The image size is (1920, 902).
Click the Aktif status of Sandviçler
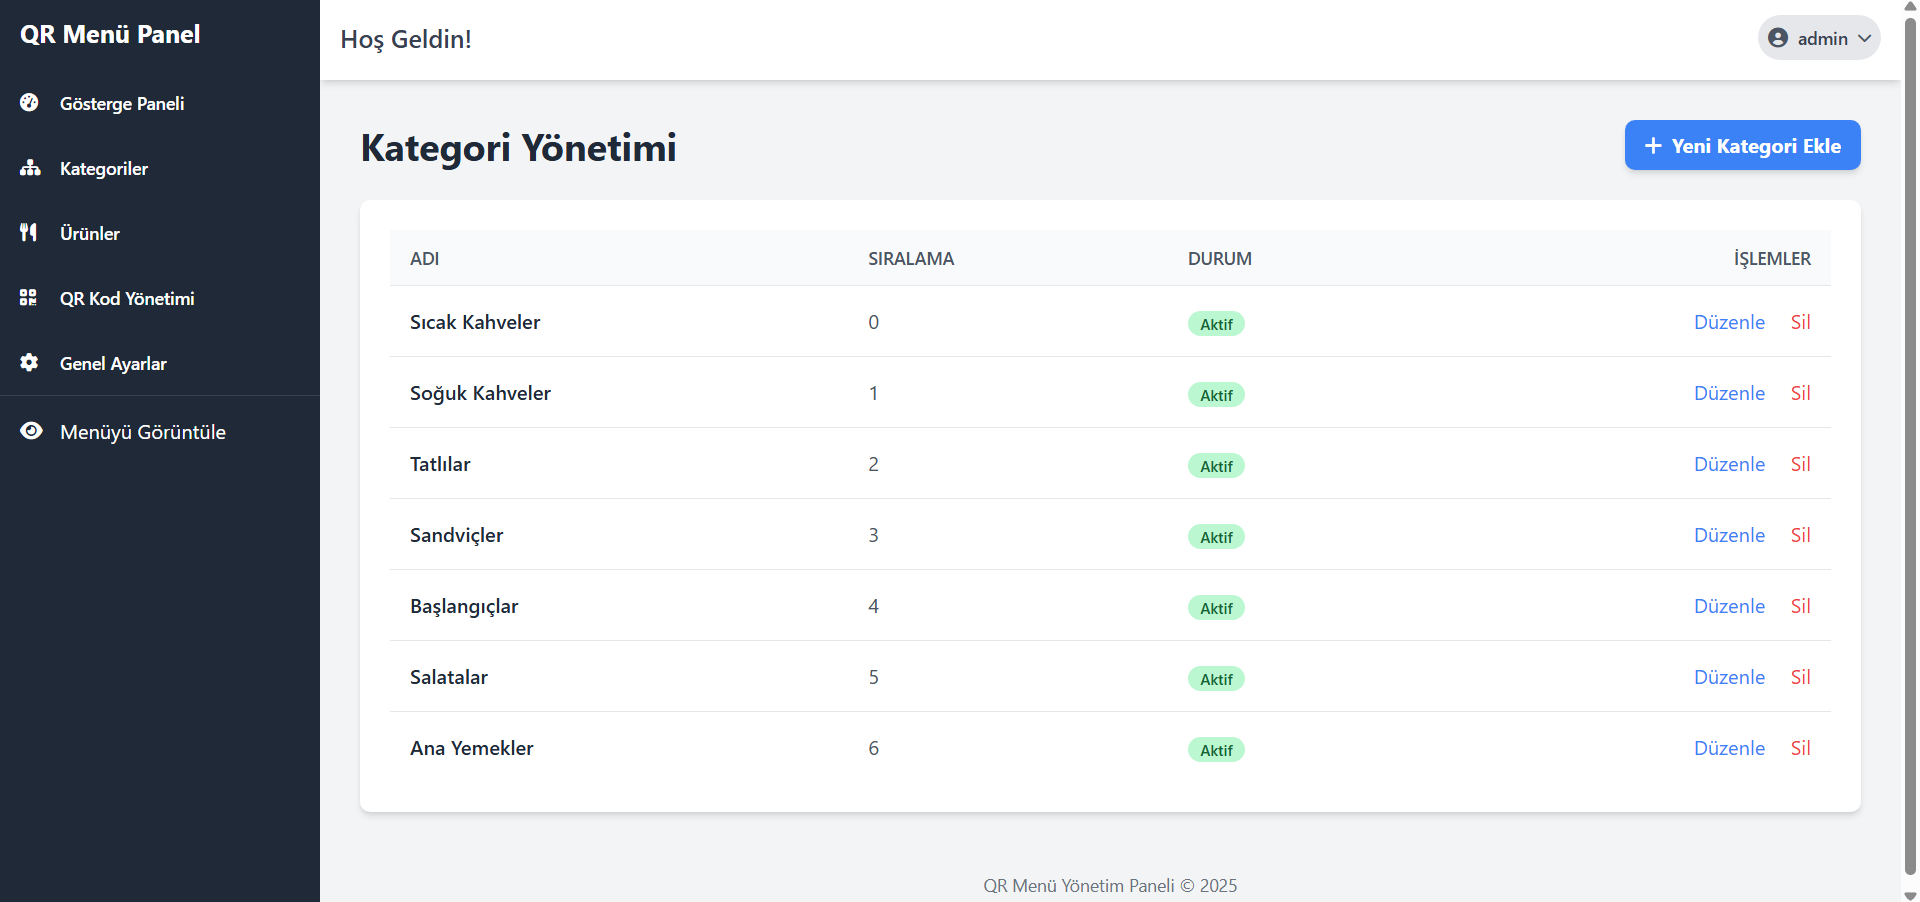[1216, 537]
